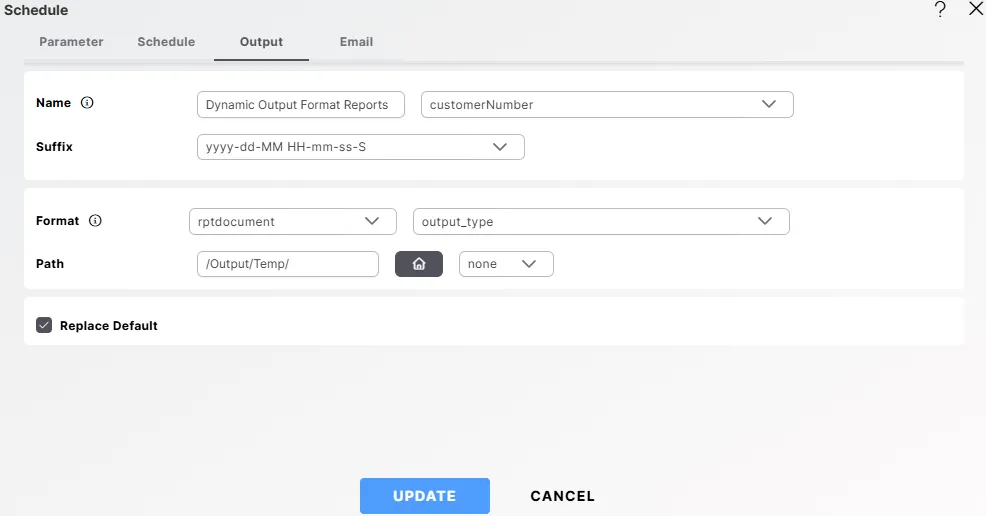Expand the output_type dropdown
Image resolution: width=986 pixels, height=516 pixels.
click(x=601, y=221)
